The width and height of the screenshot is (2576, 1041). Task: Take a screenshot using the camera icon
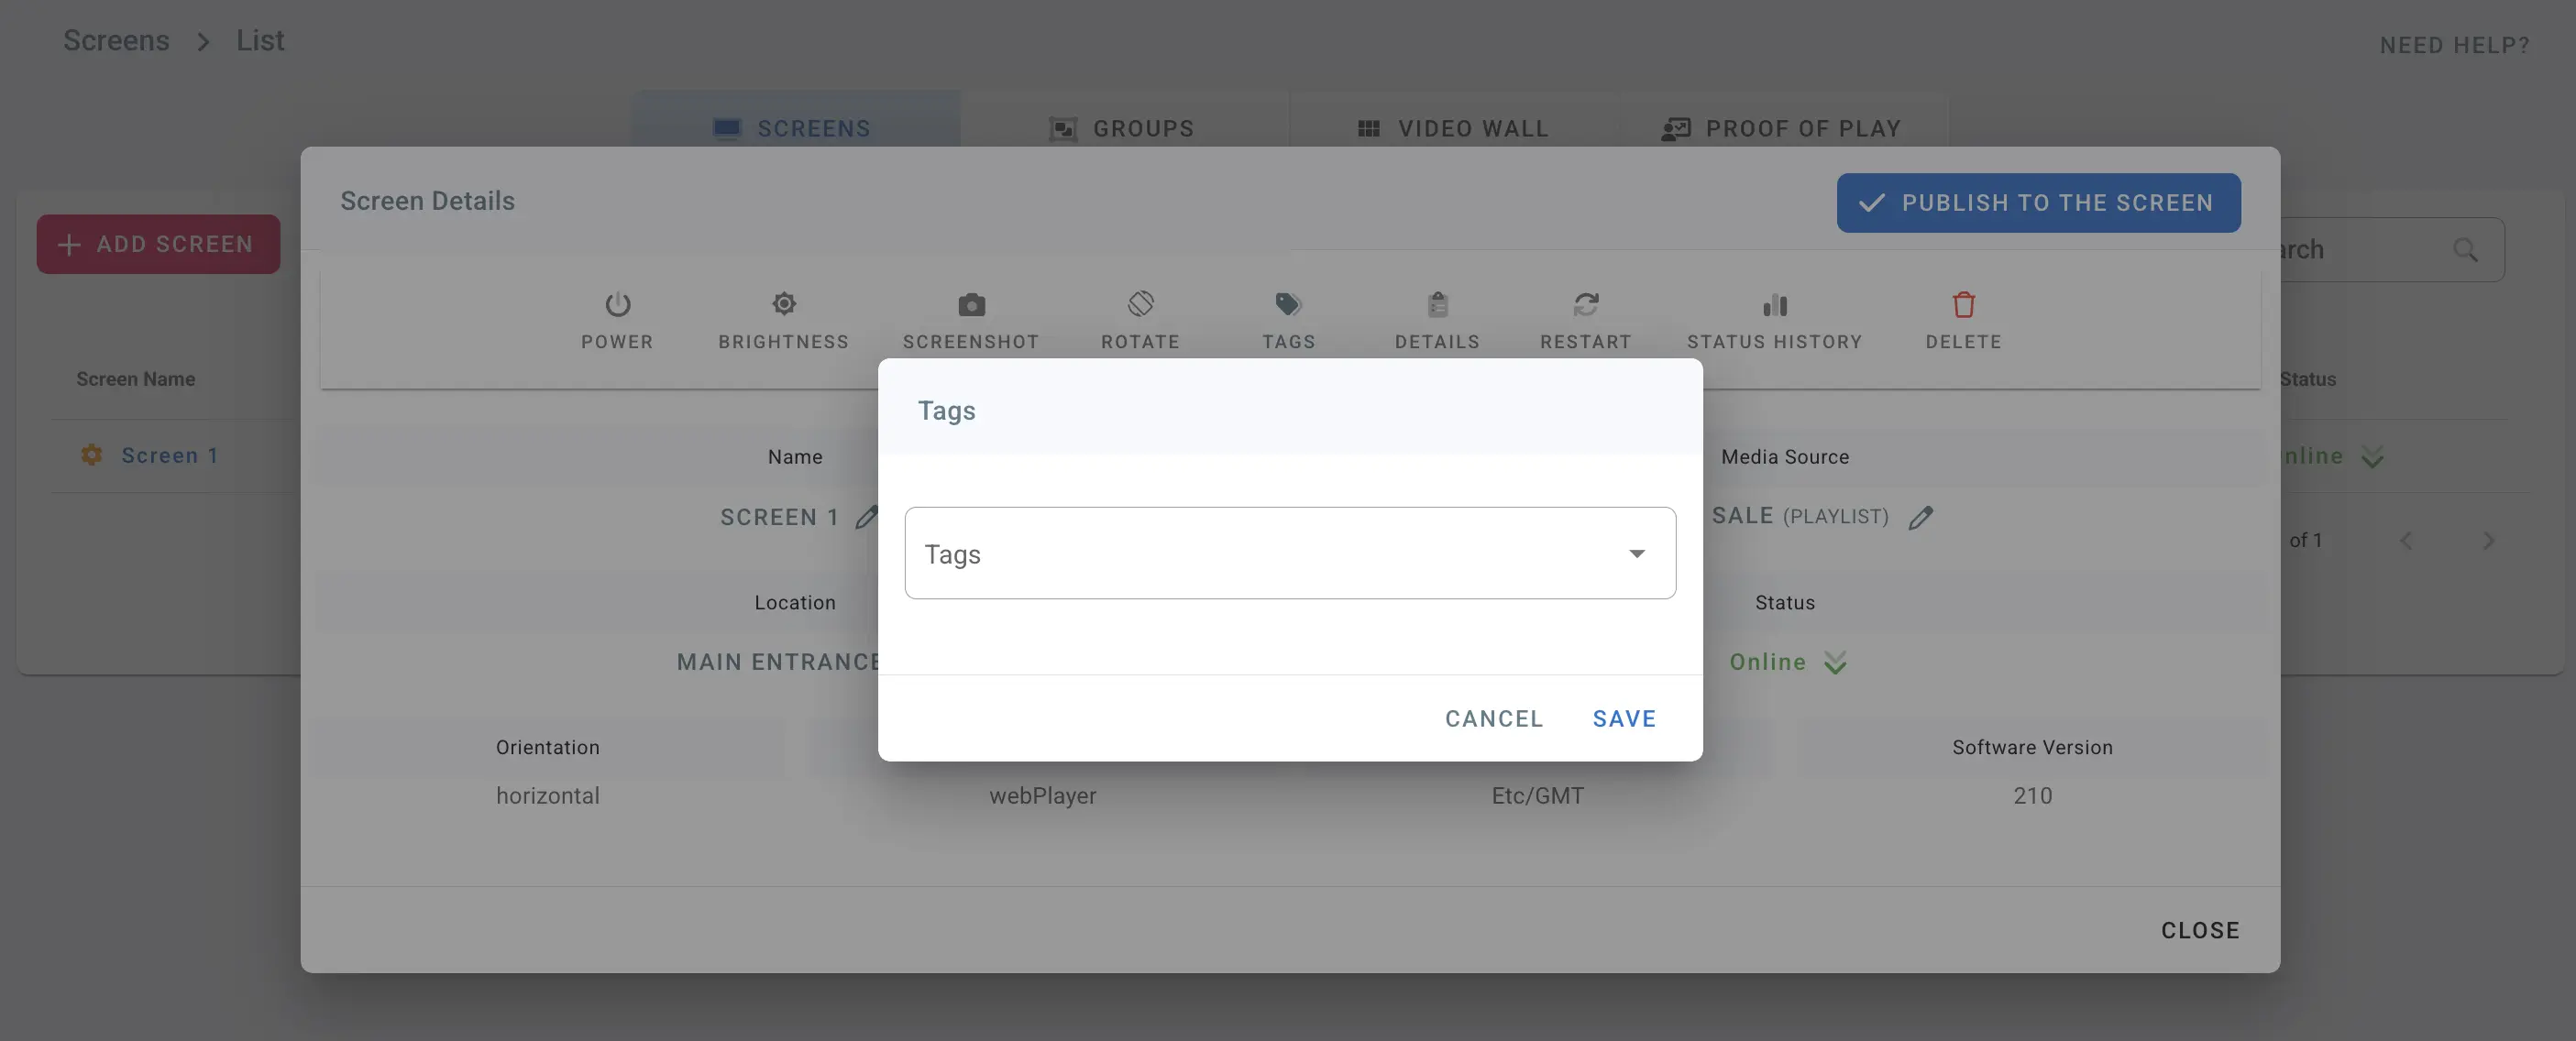coord(970,304)
